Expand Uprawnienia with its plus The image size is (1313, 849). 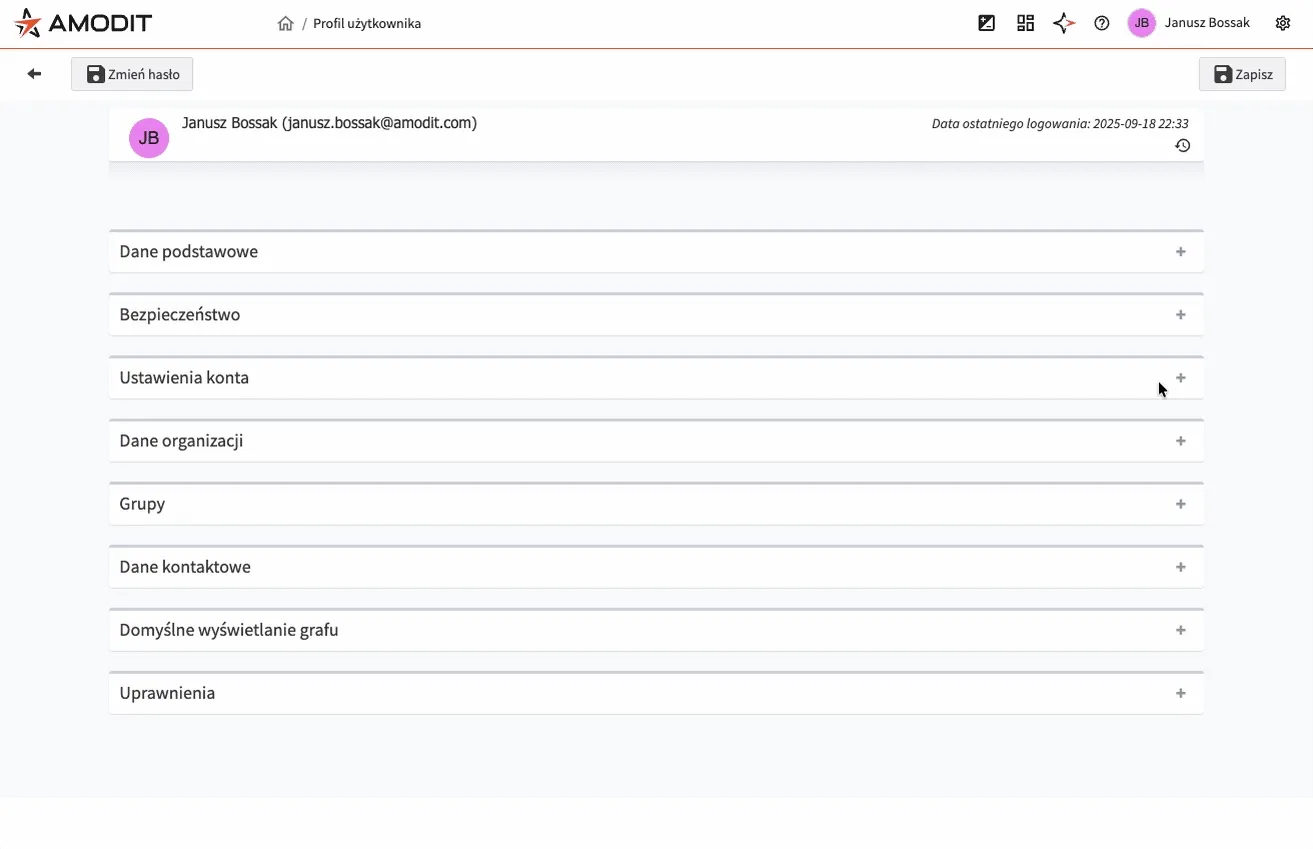[x=1181, y=693]
